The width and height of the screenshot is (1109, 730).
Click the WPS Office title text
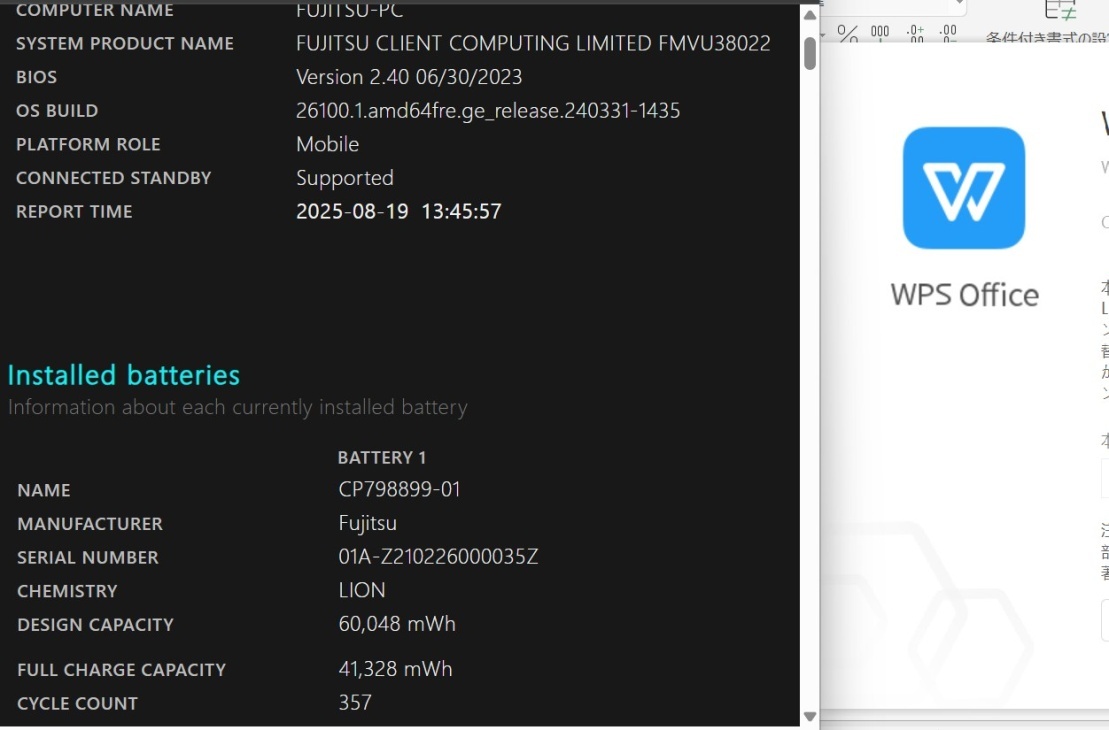(x=965, y=295)
